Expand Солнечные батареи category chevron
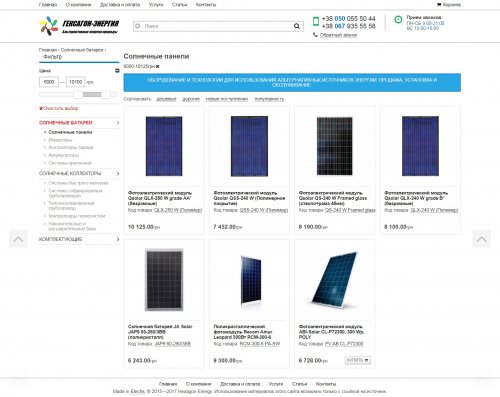The image size is (500, 397). pos(118,123)
